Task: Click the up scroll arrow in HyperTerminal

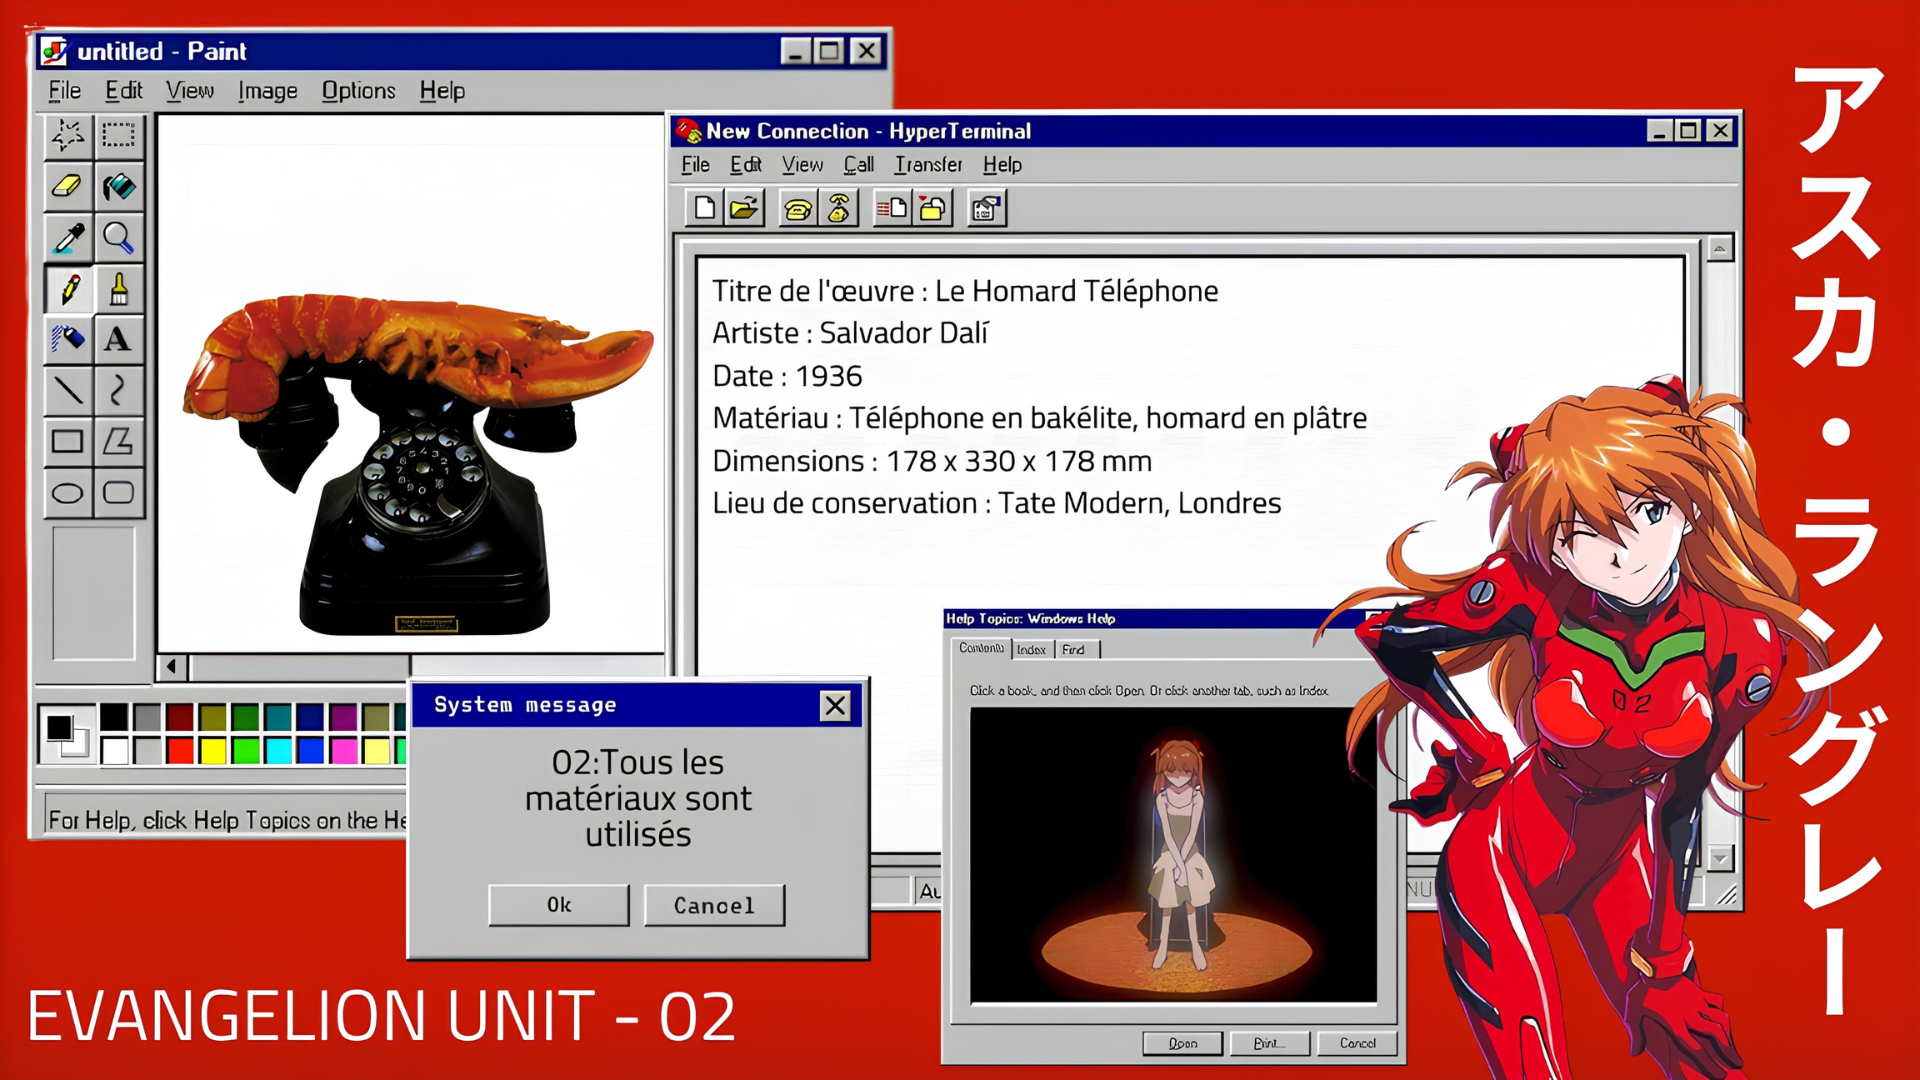Action: point(1720,248)
